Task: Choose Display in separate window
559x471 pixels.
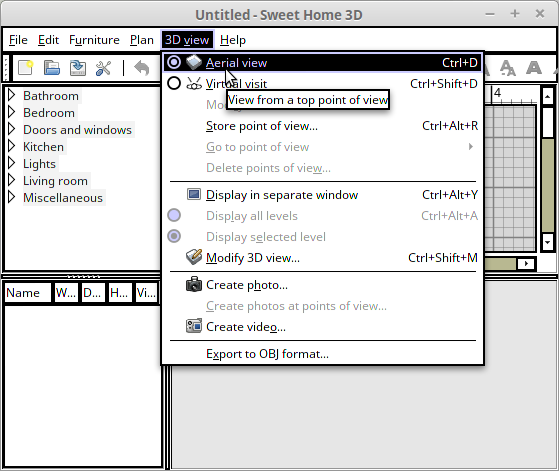Action: click(323, 195)
